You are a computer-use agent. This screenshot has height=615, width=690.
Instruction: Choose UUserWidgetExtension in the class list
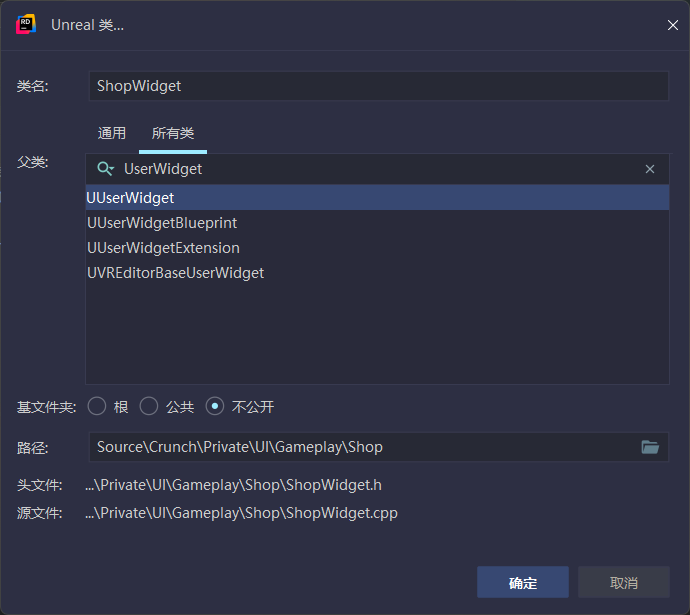(x=378, y=248)
